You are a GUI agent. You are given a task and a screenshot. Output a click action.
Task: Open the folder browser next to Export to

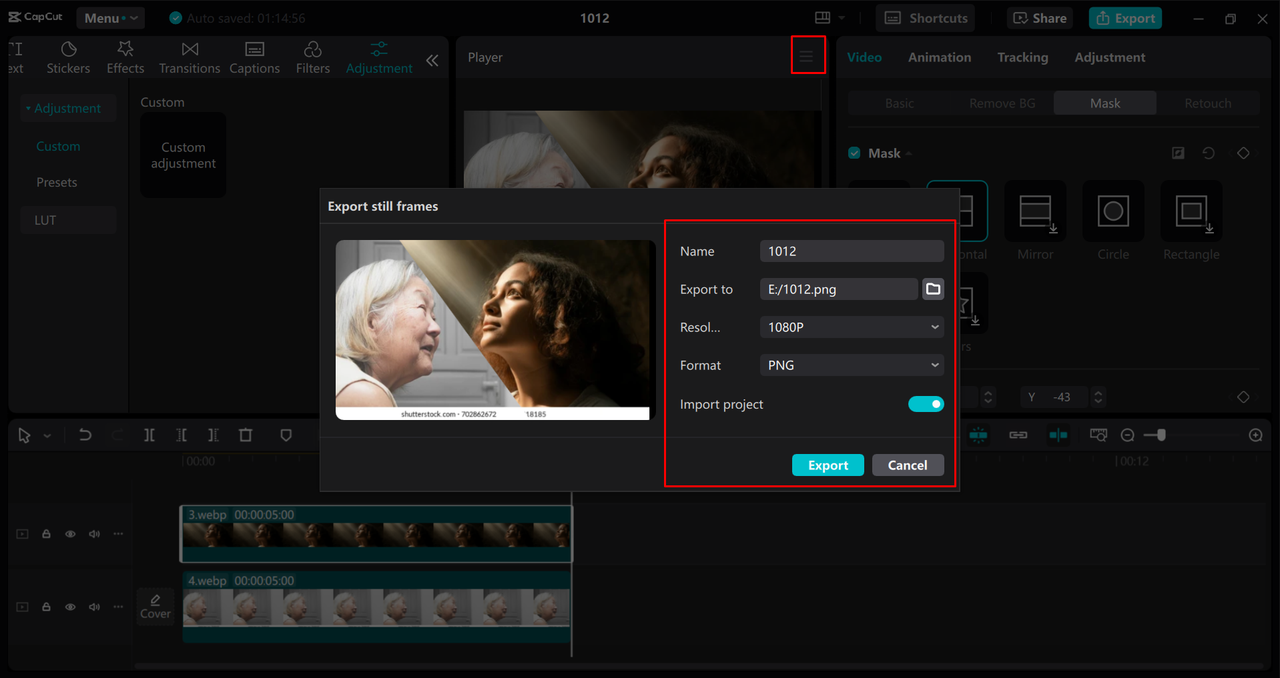point(932,289)
